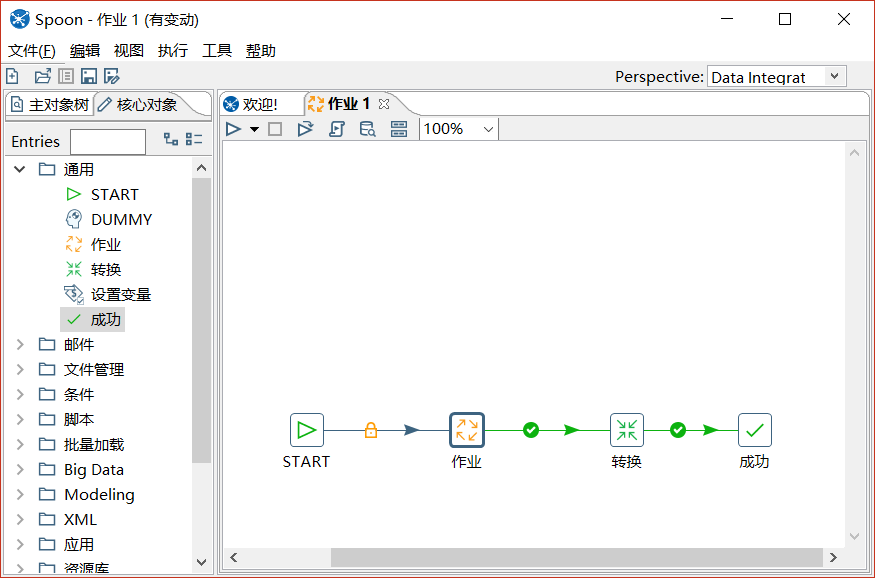Expand the 批量加载 folder
875x578 pixels.
(20, 445)
